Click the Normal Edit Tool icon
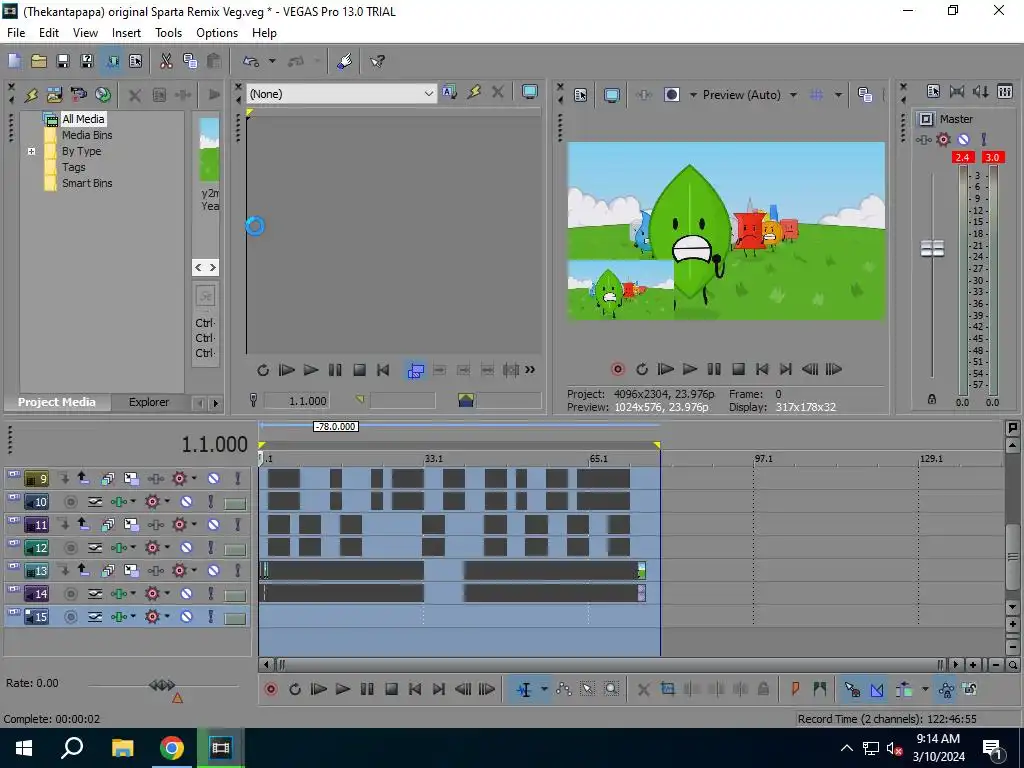The image size is (1024, 768). [524, 690]
